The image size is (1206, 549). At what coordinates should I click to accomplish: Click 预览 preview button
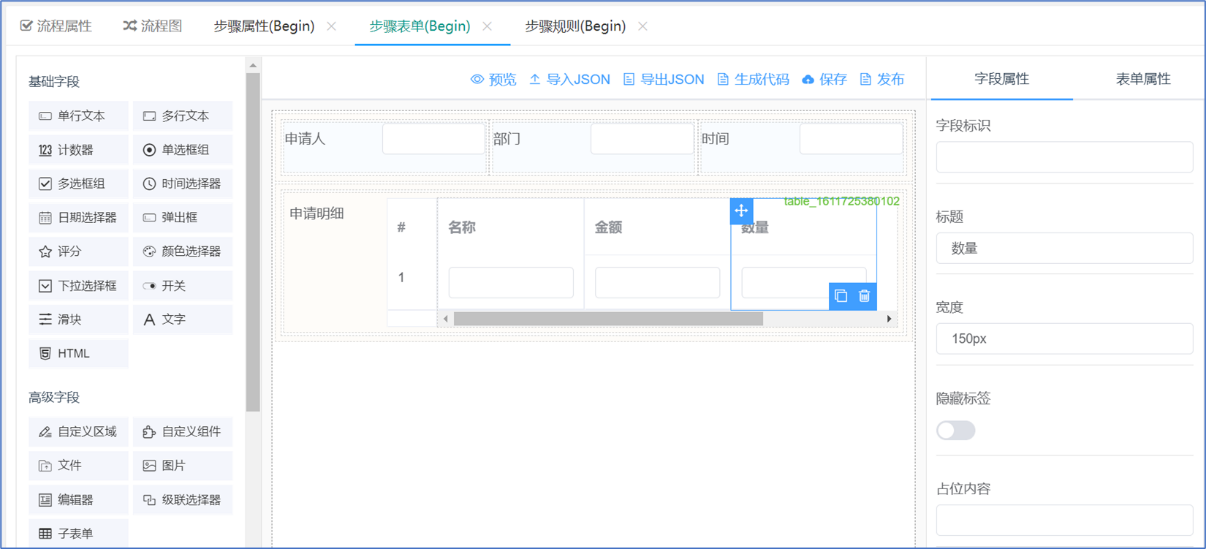pyautogui.click(x=494, y=79)
